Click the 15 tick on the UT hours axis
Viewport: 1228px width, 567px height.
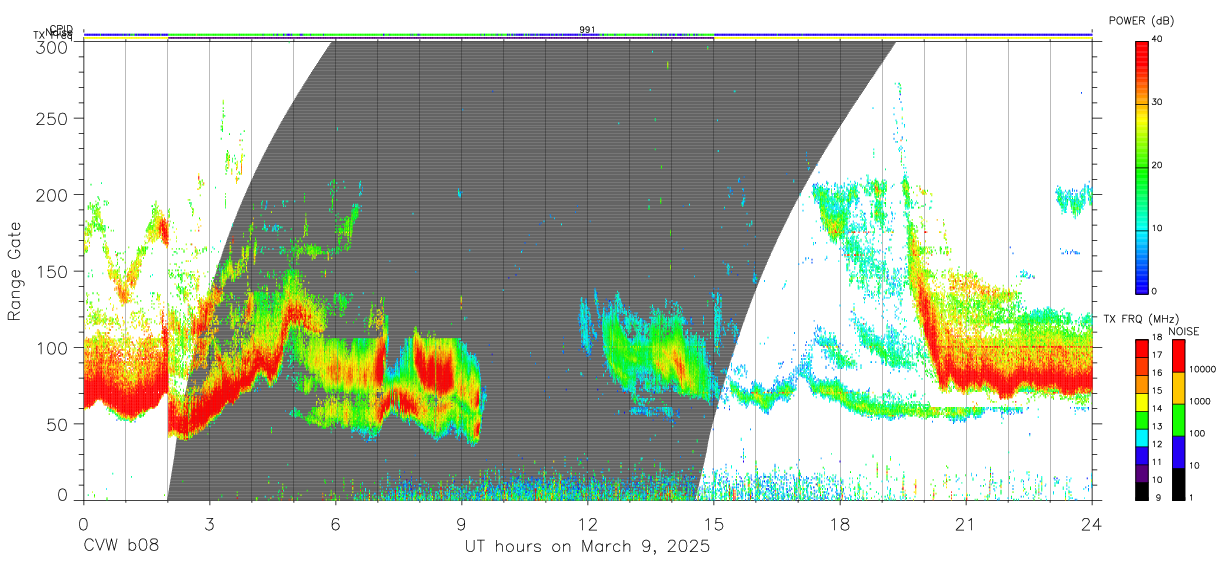(713, 523)
